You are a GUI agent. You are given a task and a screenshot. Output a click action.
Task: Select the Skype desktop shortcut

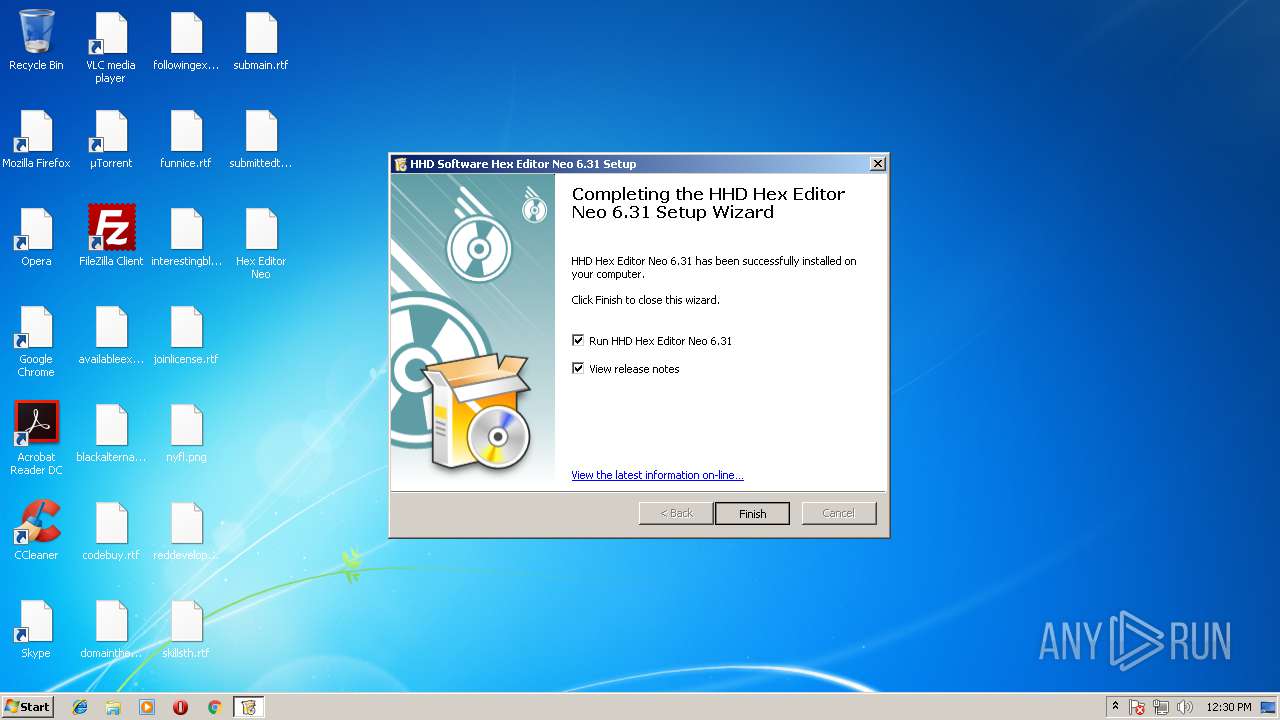click(36, 629)
